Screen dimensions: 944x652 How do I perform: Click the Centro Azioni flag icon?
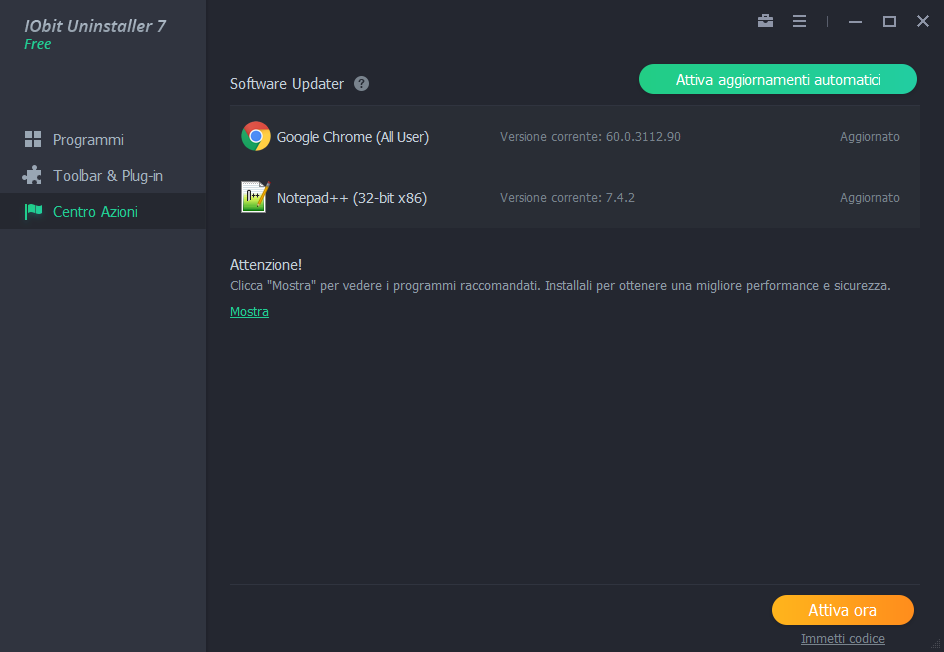click(33, 212)
